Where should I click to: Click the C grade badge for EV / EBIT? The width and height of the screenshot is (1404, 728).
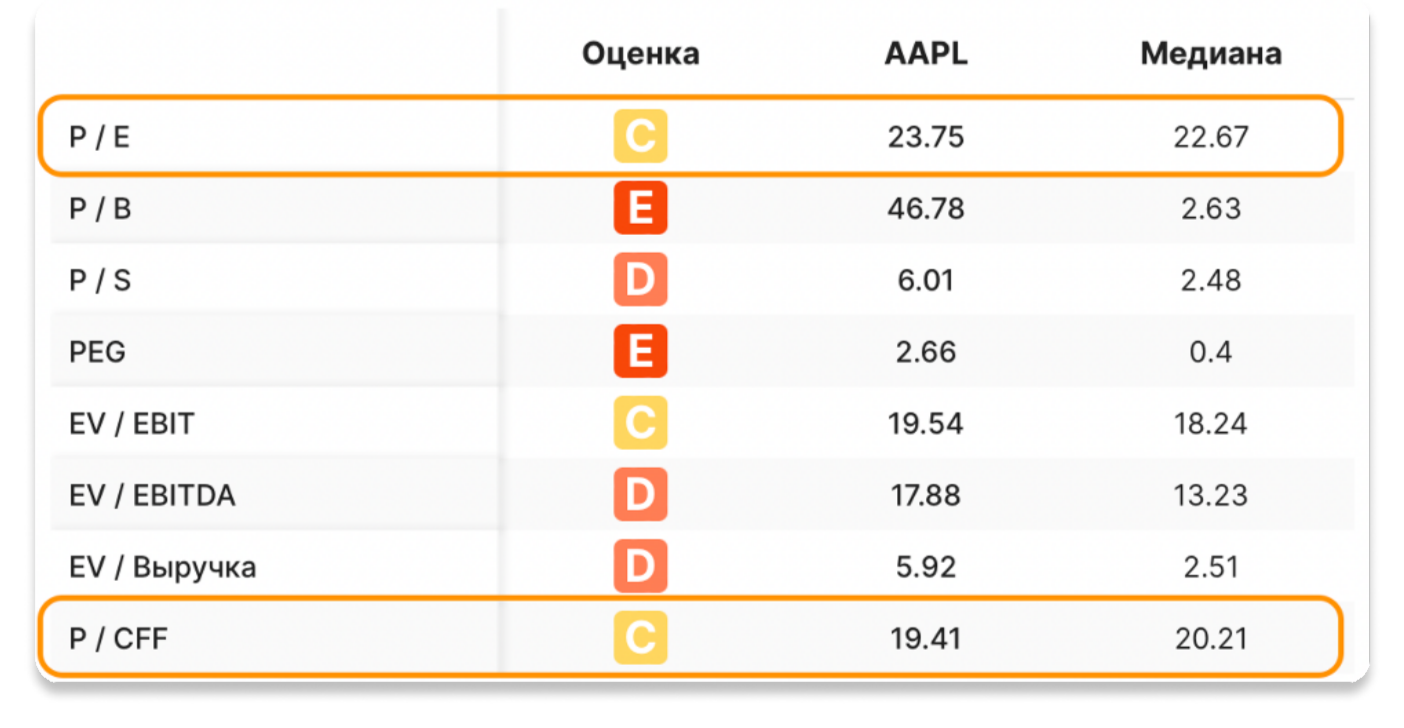tap(640, 424)
